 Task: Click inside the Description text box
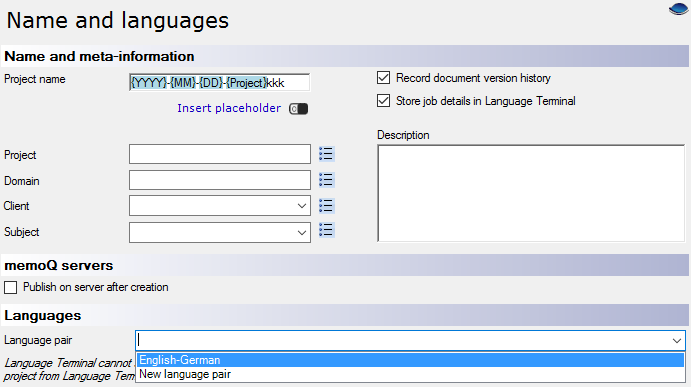click(x=531, y=193)
